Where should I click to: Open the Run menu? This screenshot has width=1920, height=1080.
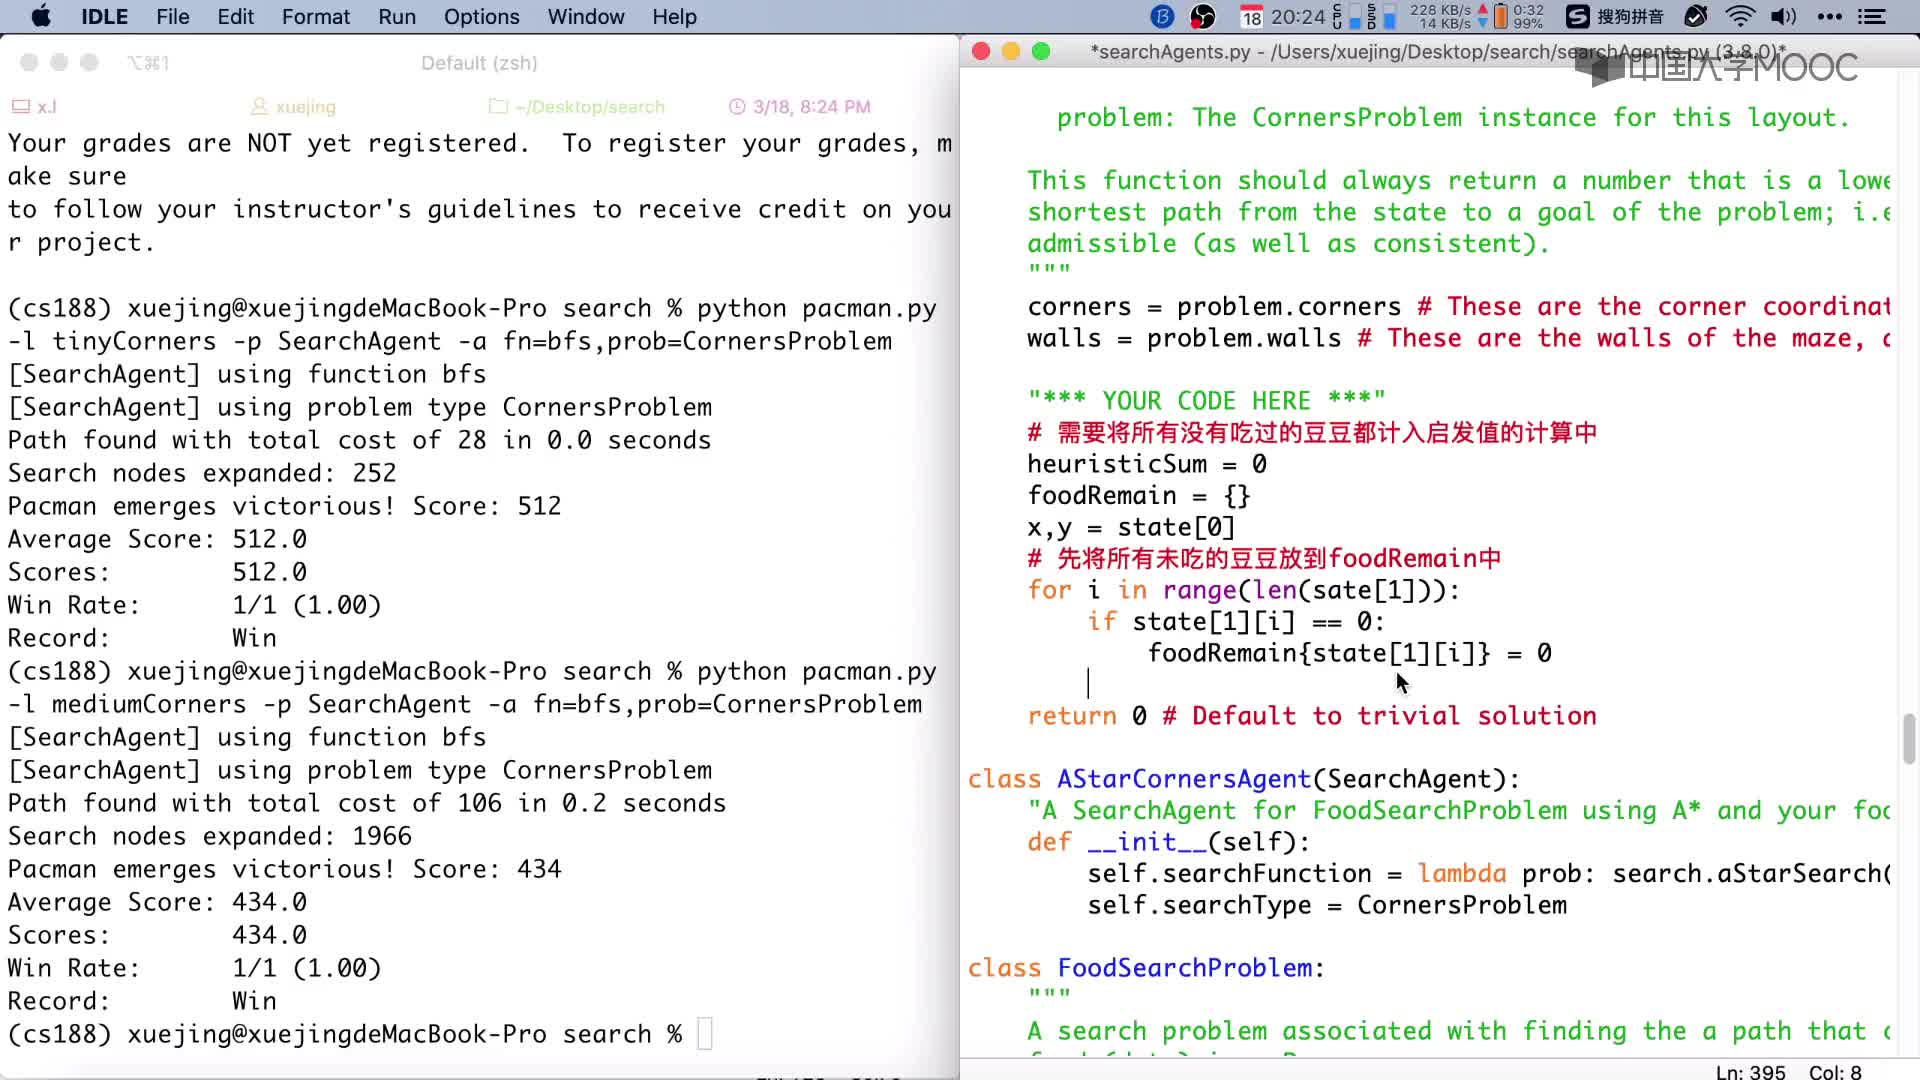click(397, 17)
